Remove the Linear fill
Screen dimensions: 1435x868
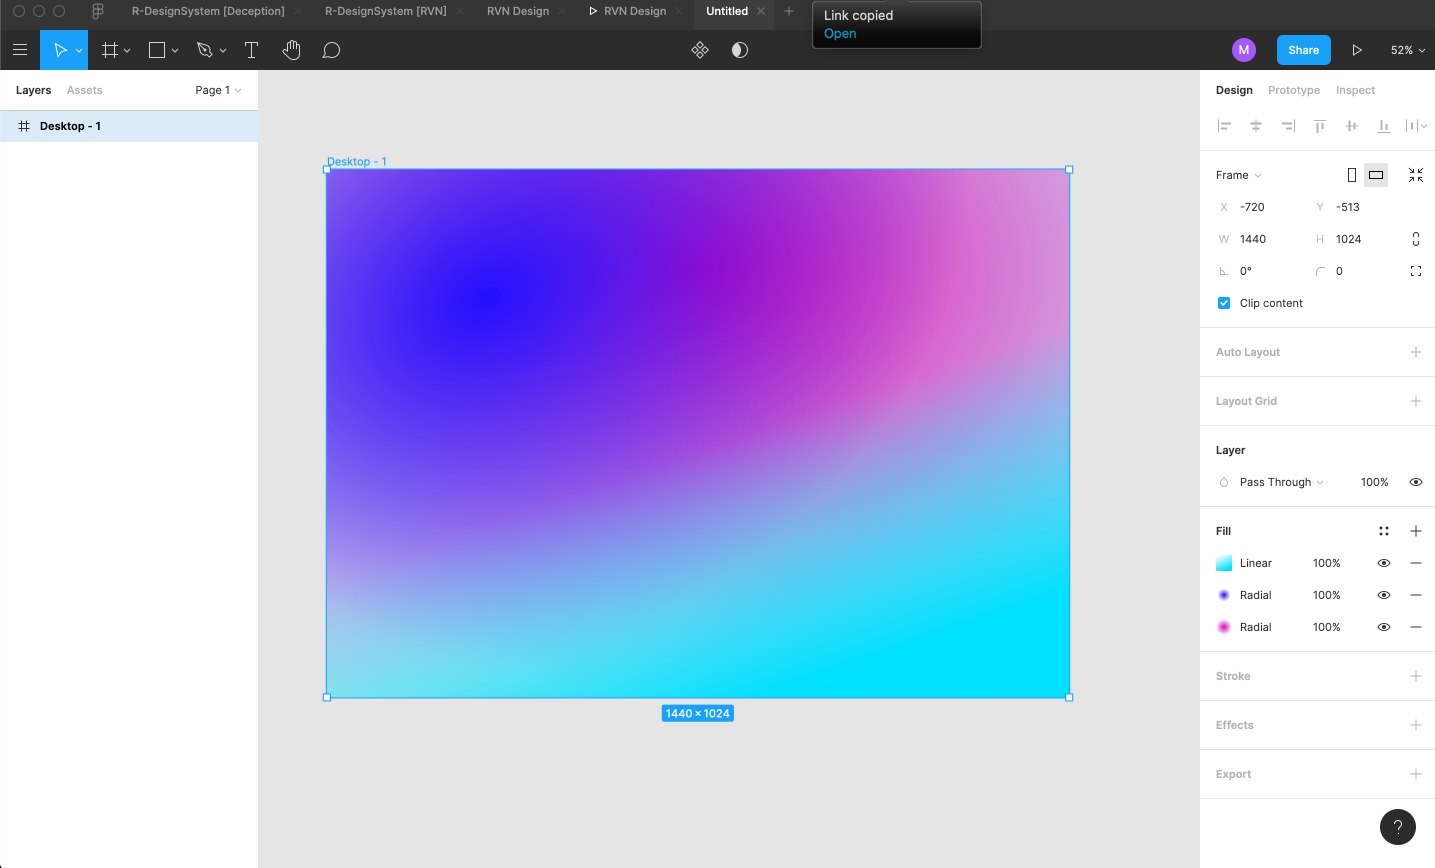[1416, 563]
